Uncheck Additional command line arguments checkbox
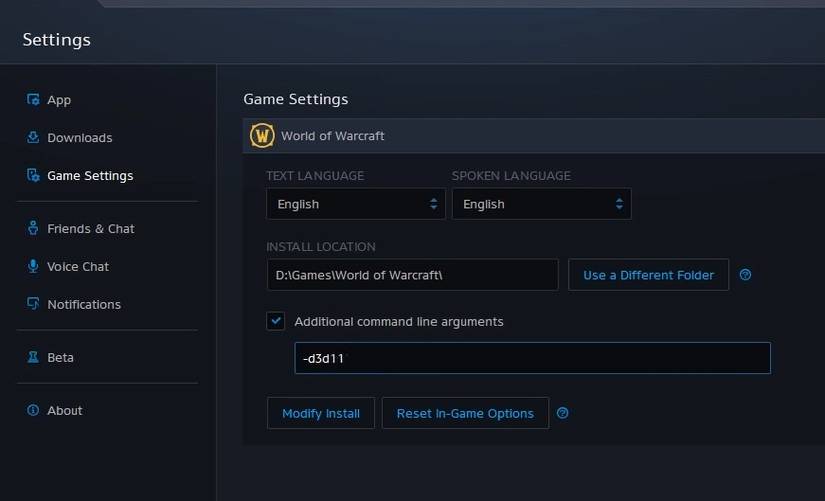This screenshot has height=501, width=825. pyautogui.click(x=276, y=322)
